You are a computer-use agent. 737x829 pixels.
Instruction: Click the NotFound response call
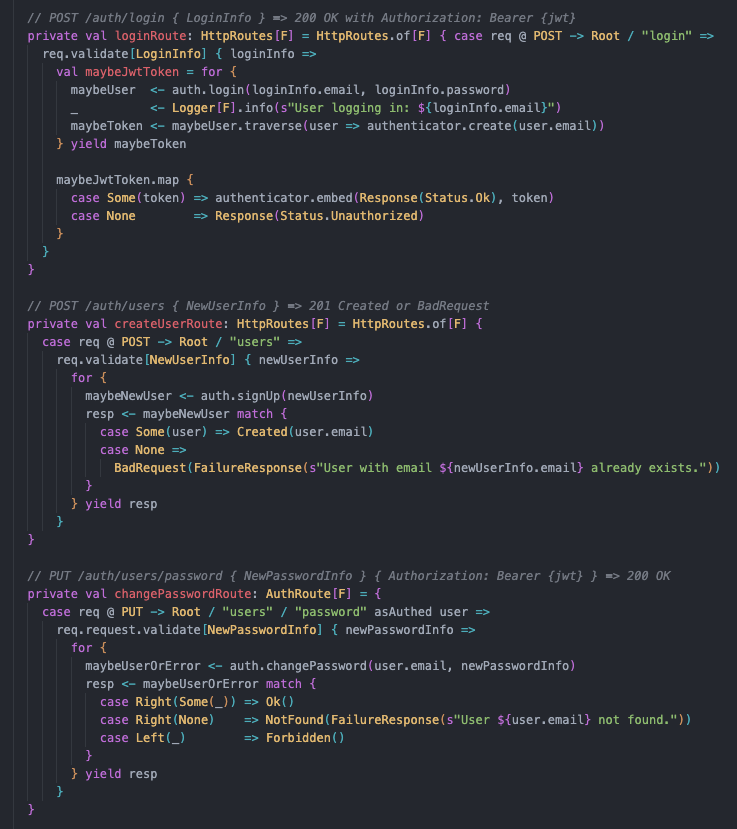point(294,720)
